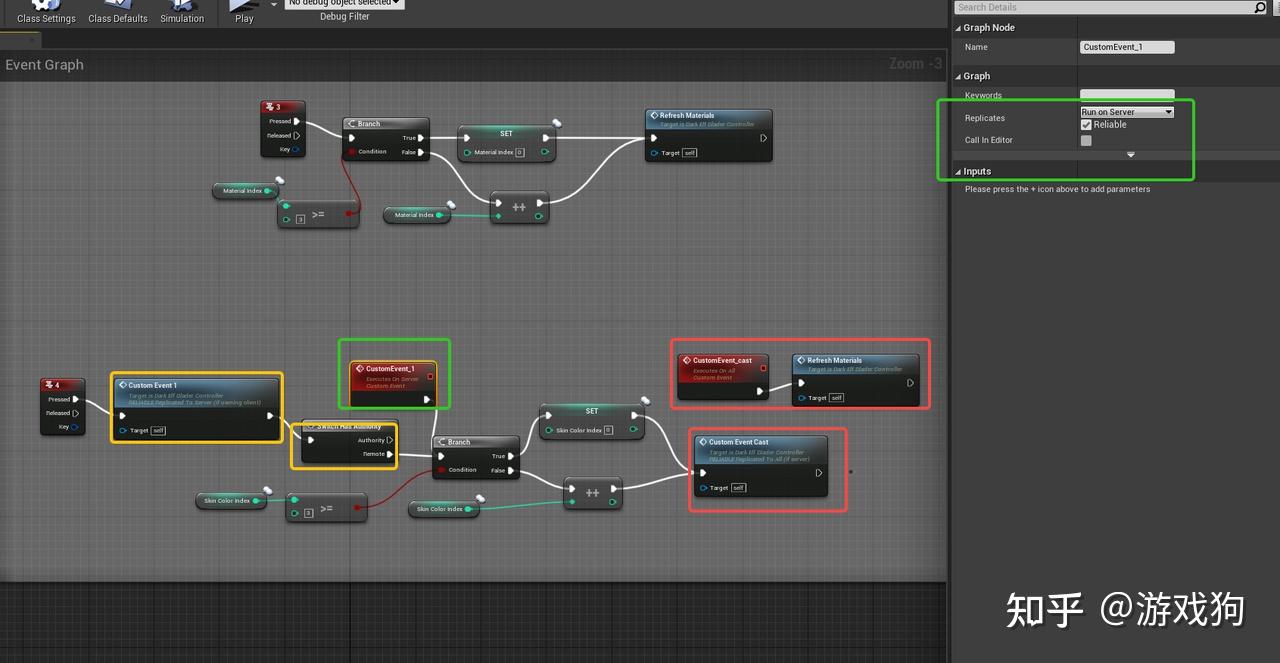This screenshot has height=663, width=1280.
Task: Click the True pin on the upper Branch node
Action: coord(421,138)
